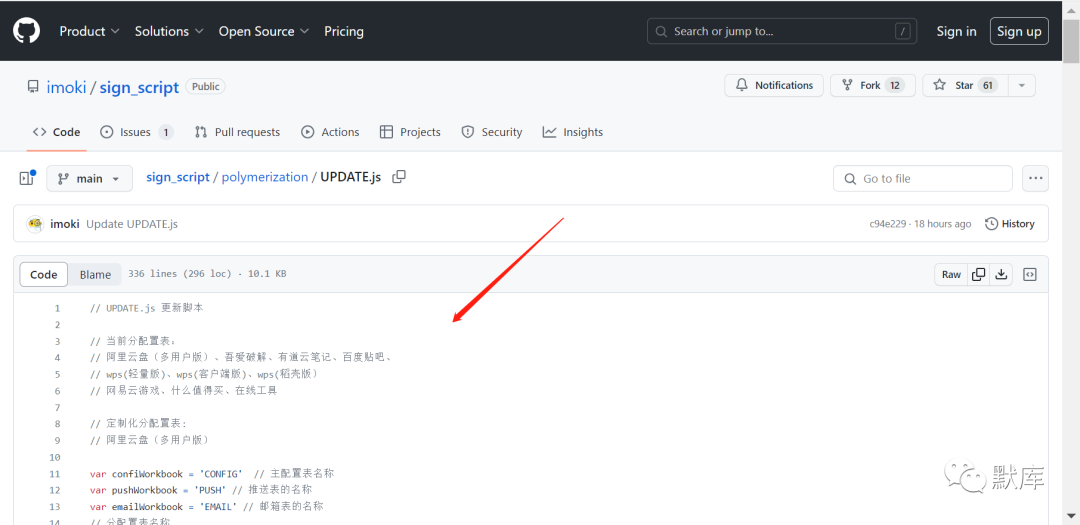Open the sign_script repository link
The width and height of the screenshot is (1080, 525).
(x=139, y=88)
